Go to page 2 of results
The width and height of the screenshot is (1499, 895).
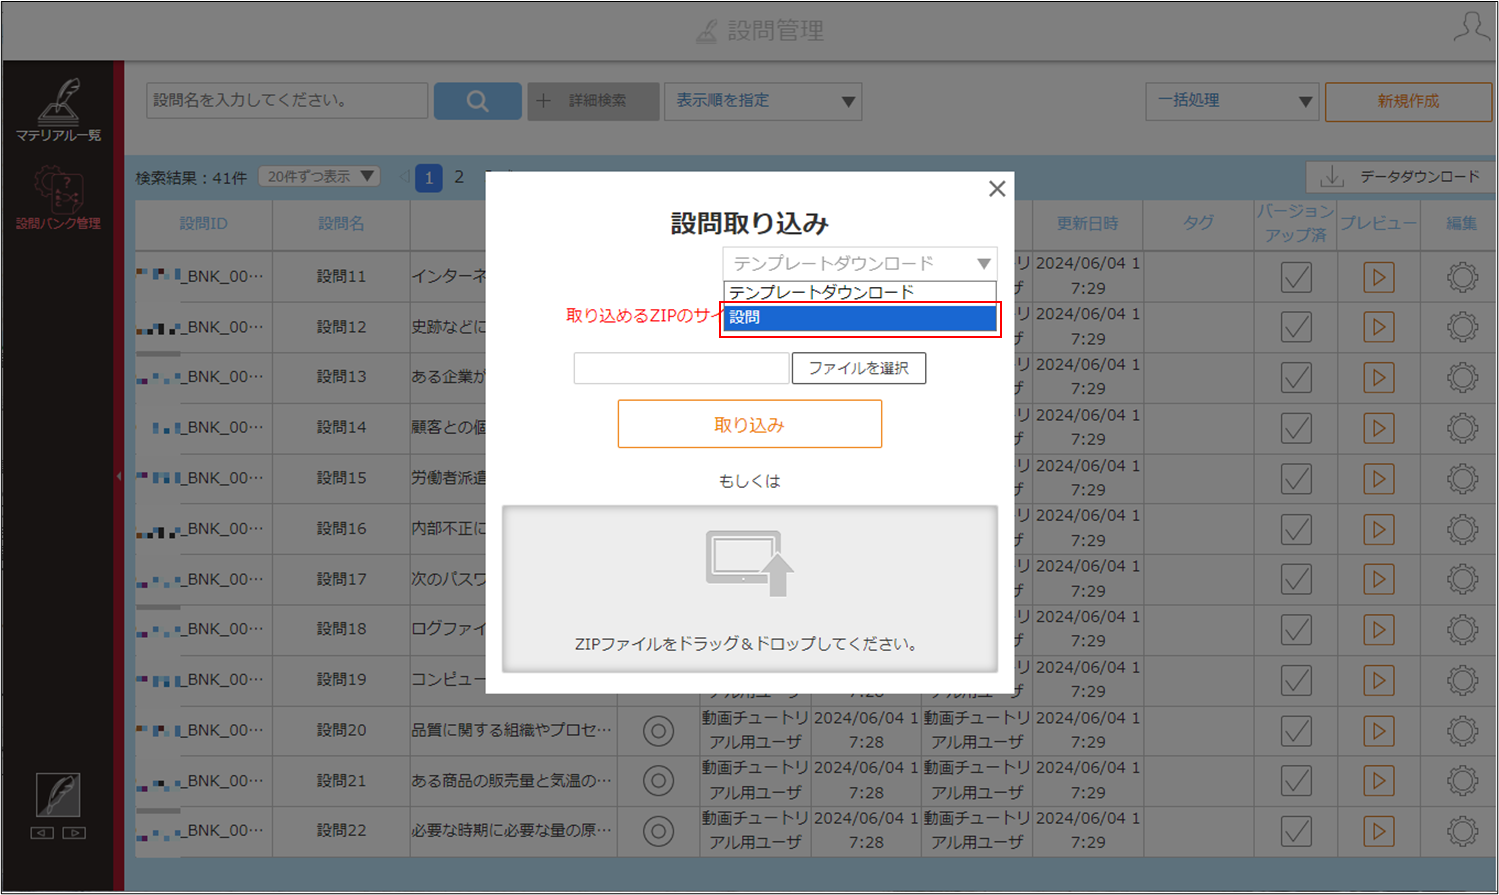(459, 177)
